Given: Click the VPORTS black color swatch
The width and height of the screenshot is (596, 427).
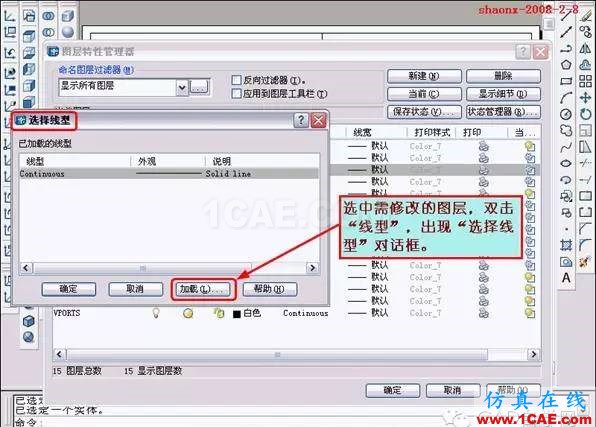Looking at the screenshot, I should [x=237, y=314].
